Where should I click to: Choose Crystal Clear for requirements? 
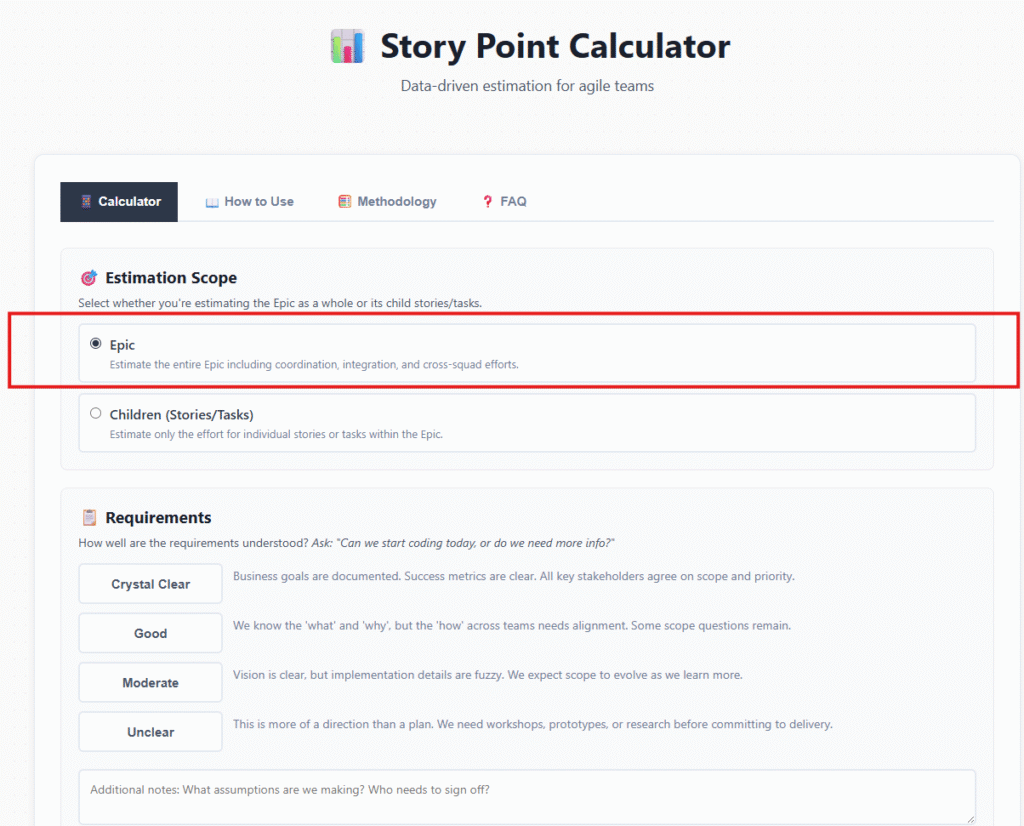[150, 584]
